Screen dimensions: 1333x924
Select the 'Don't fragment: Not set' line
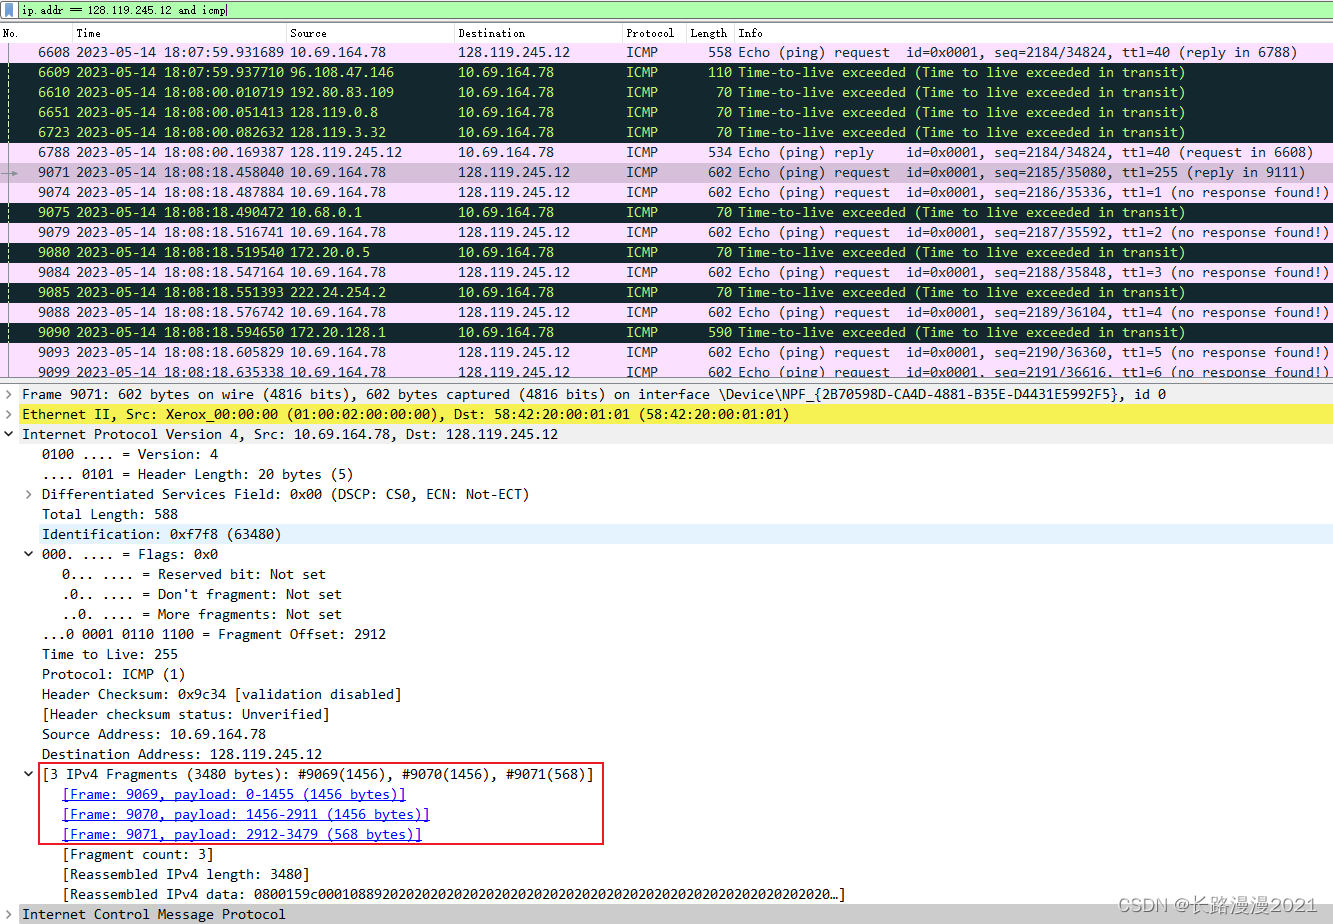[202, 594]
